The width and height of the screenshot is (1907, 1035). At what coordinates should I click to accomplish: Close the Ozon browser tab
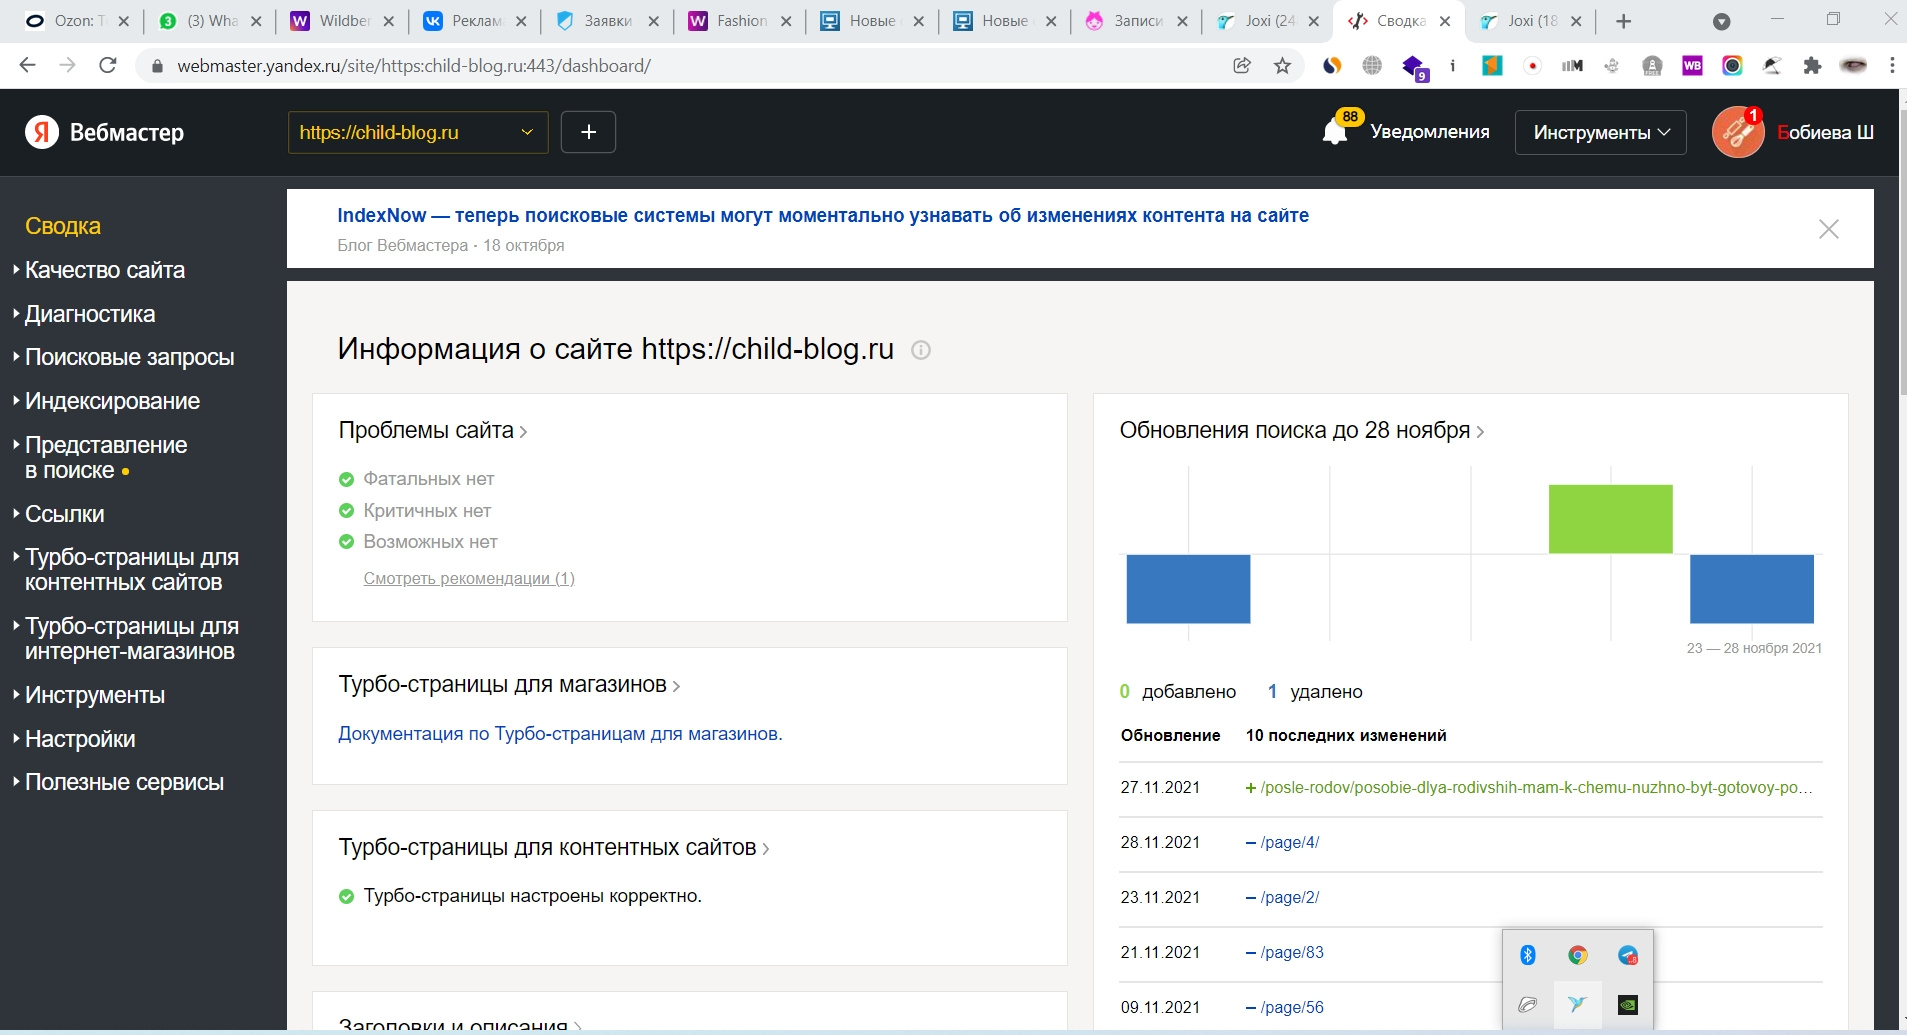[x=123, y=21]
